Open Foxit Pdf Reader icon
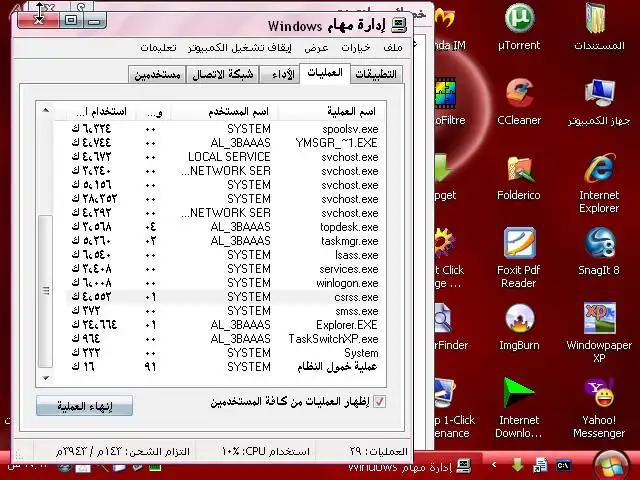The image size is (640, 480). tap(519, 258)
